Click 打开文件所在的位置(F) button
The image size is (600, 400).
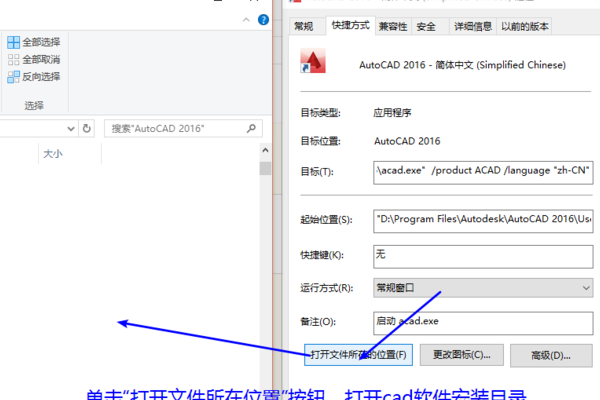point(358,355)
